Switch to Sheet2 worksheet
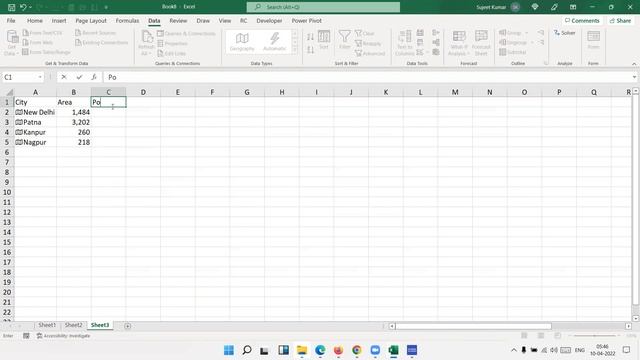This screenshot has height=360, width=640. [73, 325]
